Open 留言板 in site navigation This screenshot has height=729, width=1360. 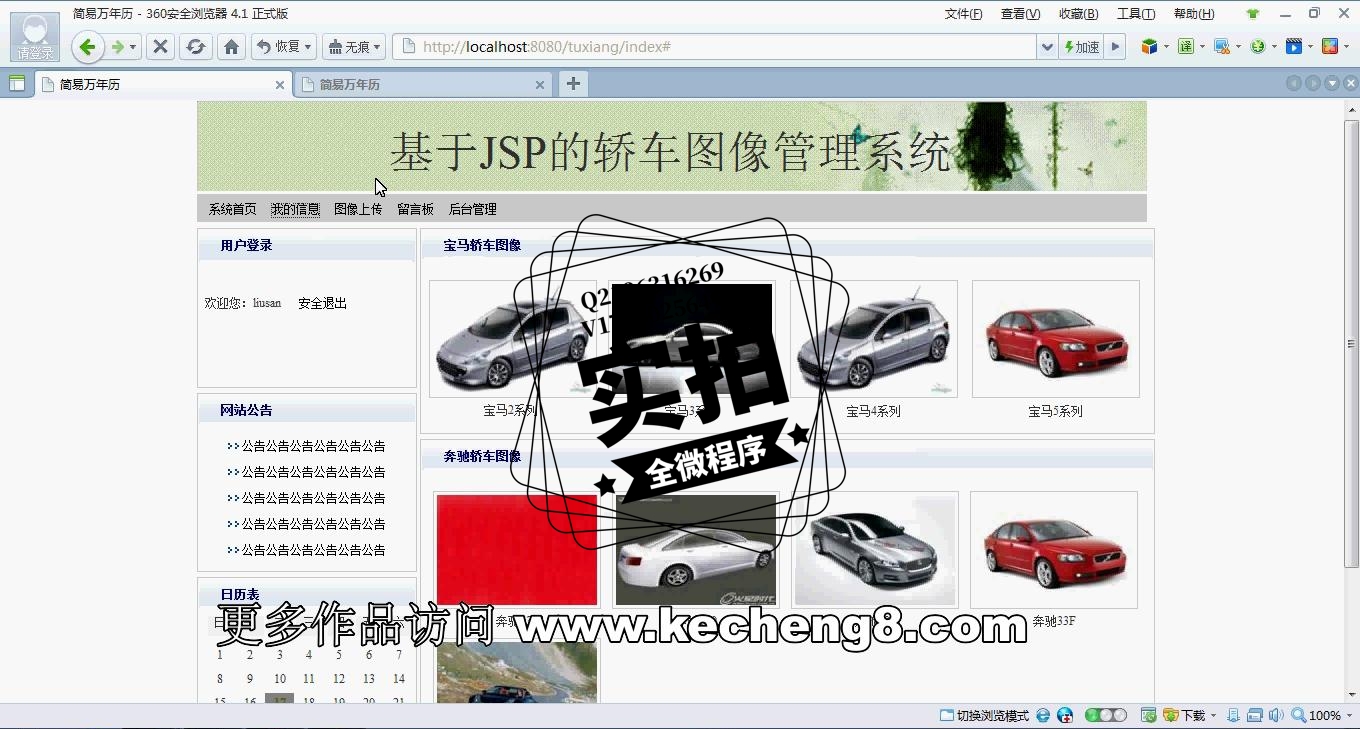tap(415, 209)
